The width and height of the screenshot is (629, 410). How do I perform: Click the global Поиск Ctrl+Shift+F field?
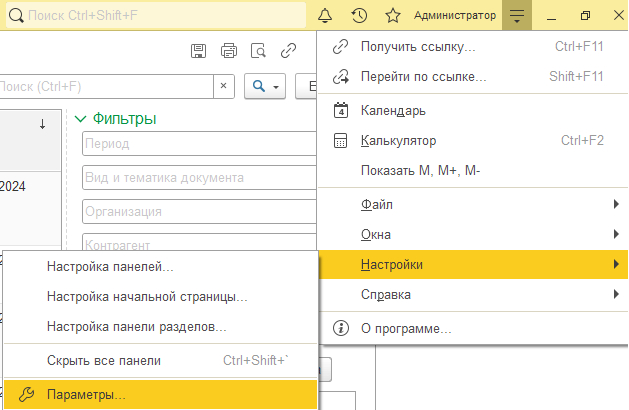click(156, 16)
